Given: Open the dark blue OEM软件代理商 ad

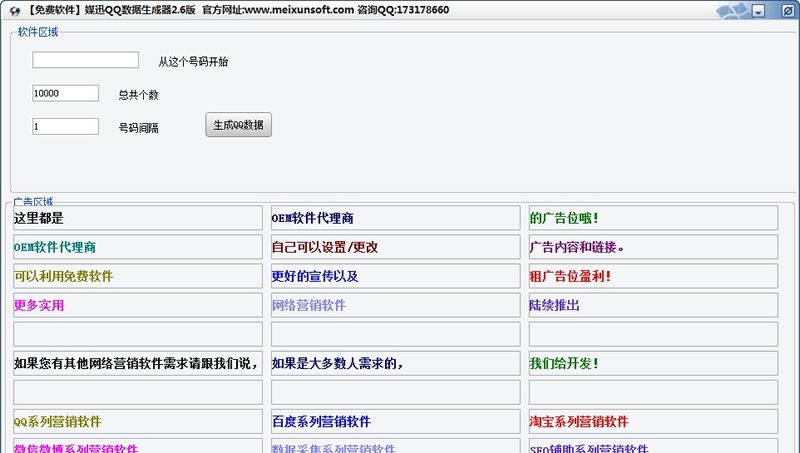Looking at the screenshot, I should (395, 218).
